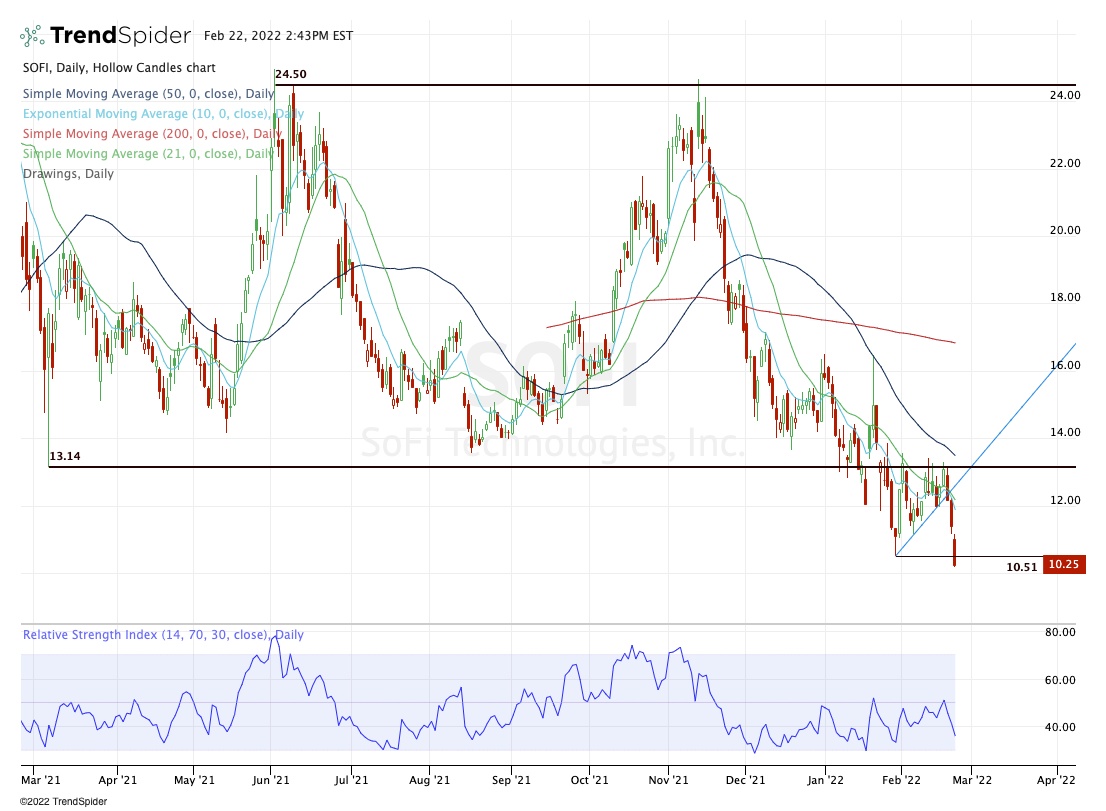Image resolution: width=1106 pixels, height=811 pixels.
Task: Toggle the Simple Moving Average 200 legend entry
Action: [x=151, y=134]
